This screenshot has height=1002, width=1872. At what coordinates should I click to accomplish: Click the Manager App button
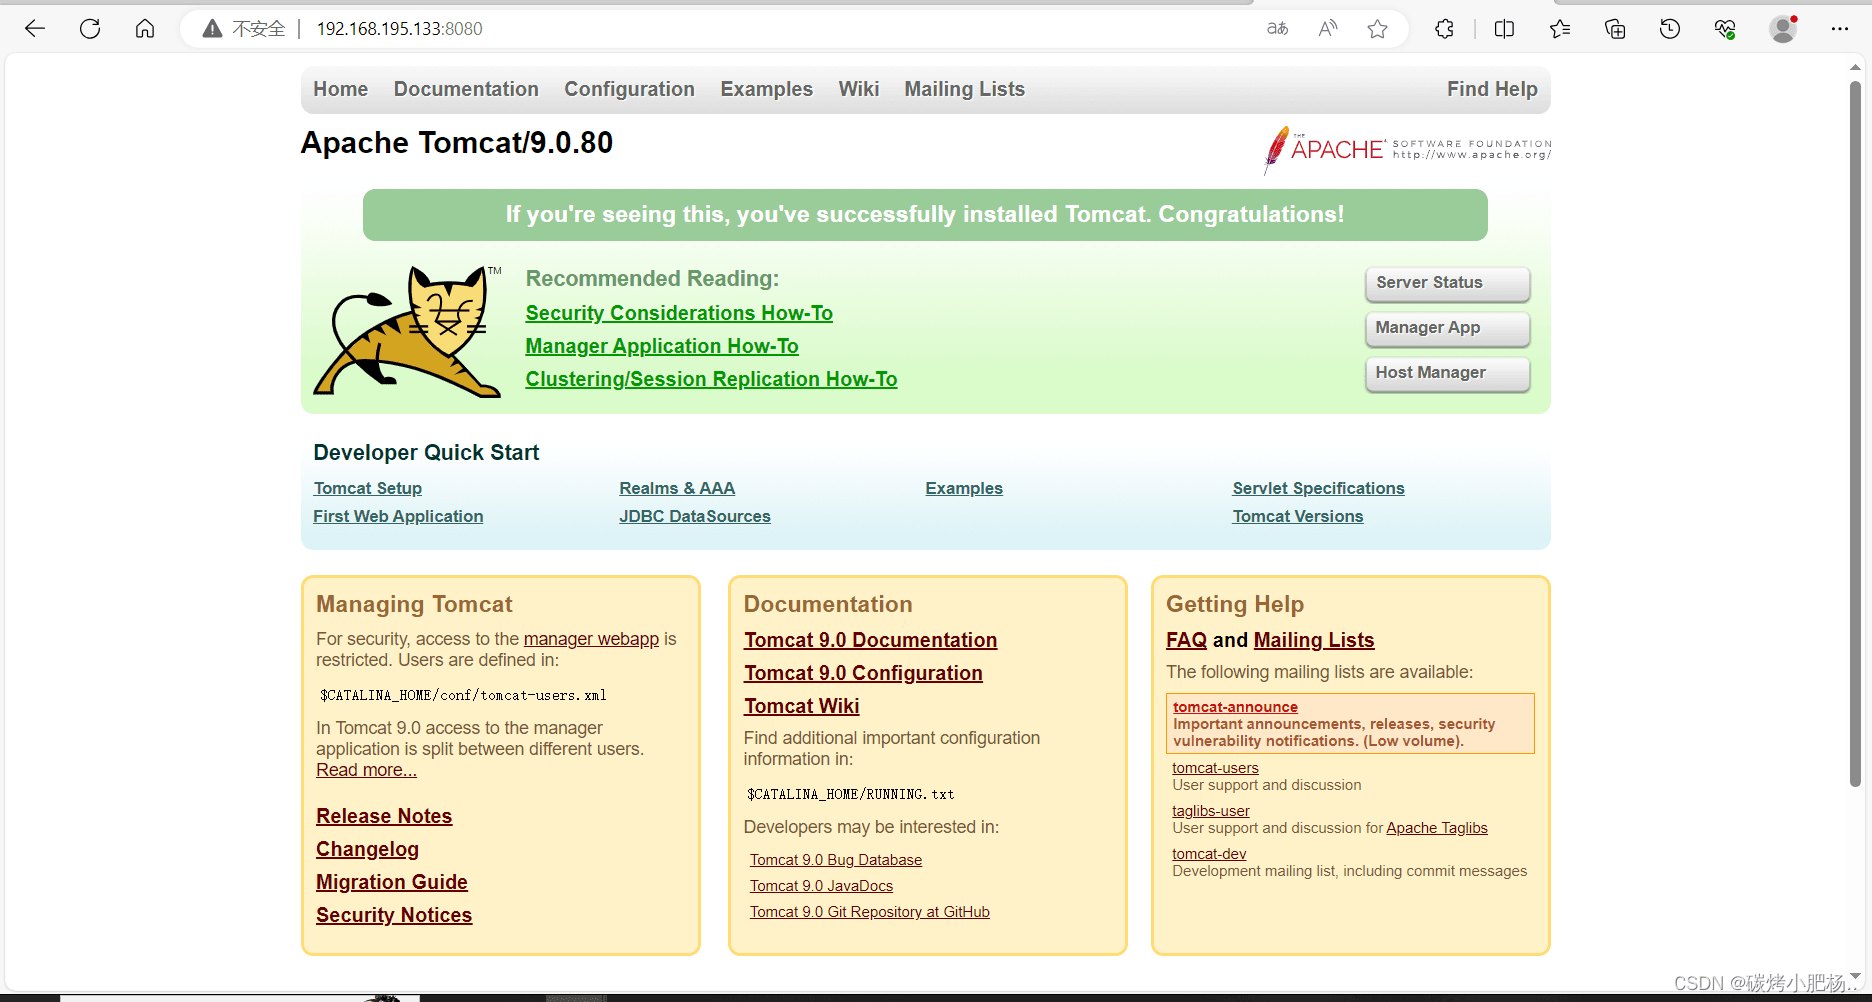(1447, 328)
